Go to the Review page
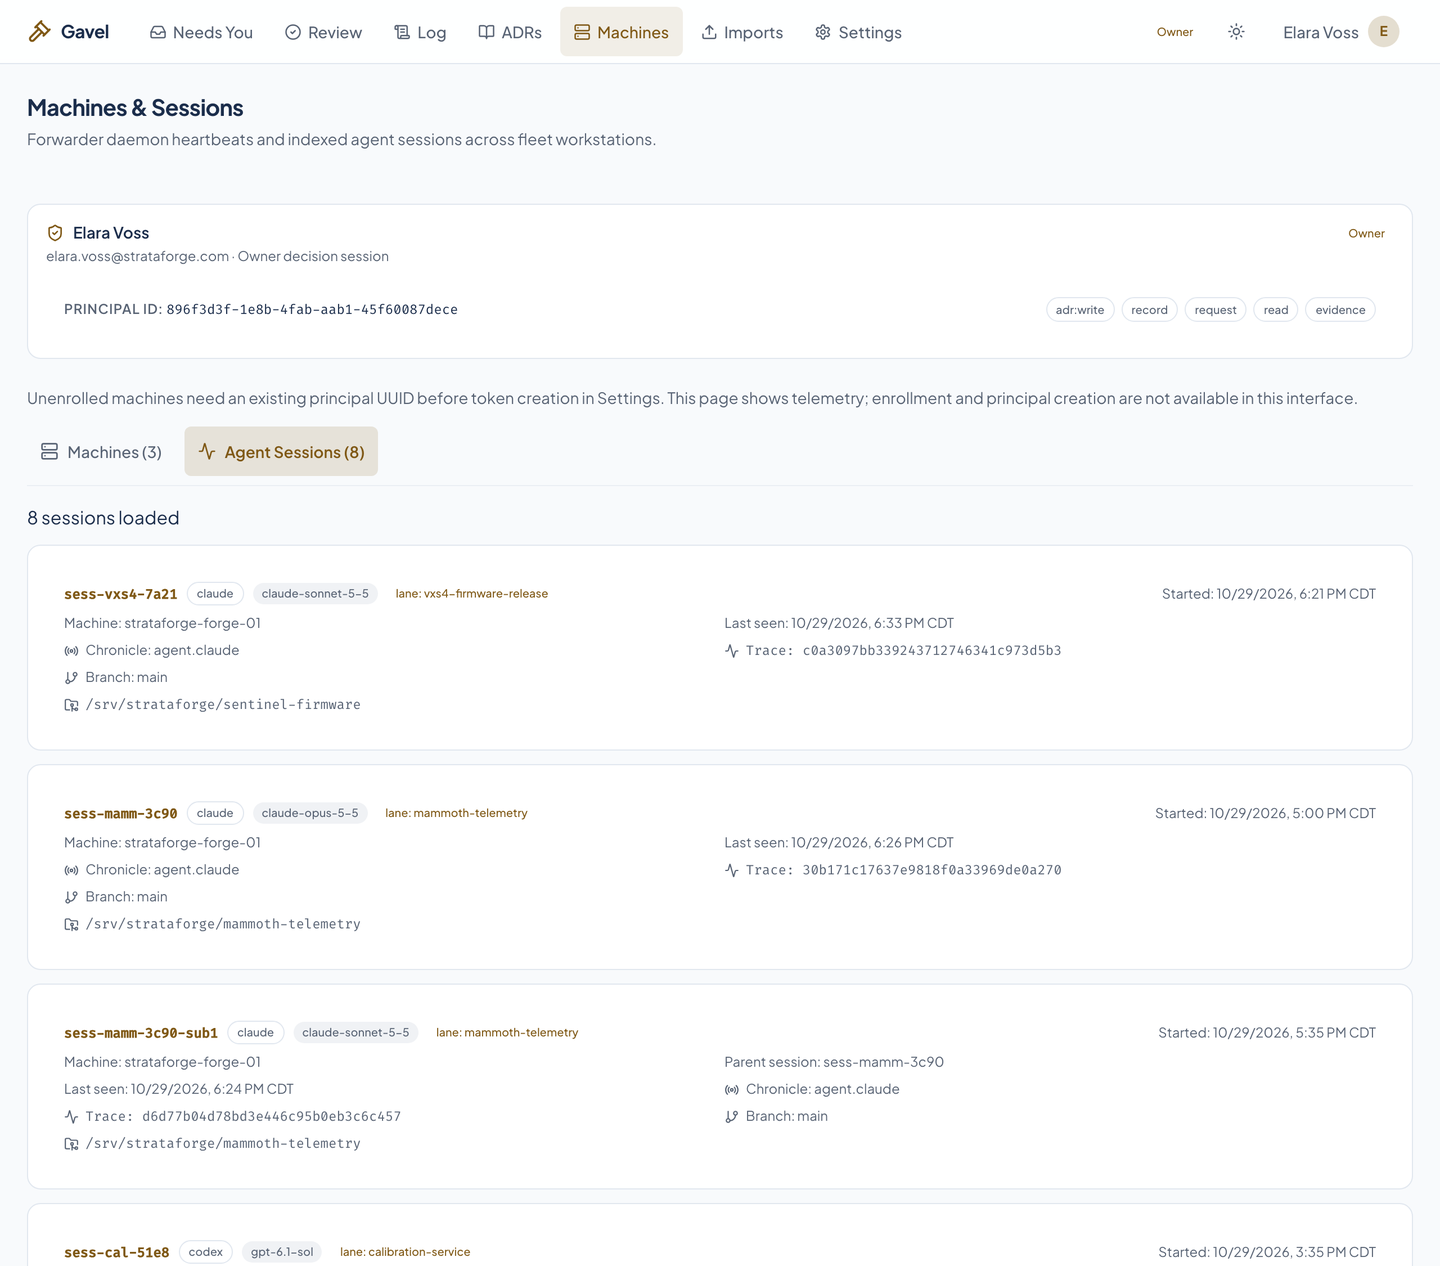 click(x=323, y=32)
